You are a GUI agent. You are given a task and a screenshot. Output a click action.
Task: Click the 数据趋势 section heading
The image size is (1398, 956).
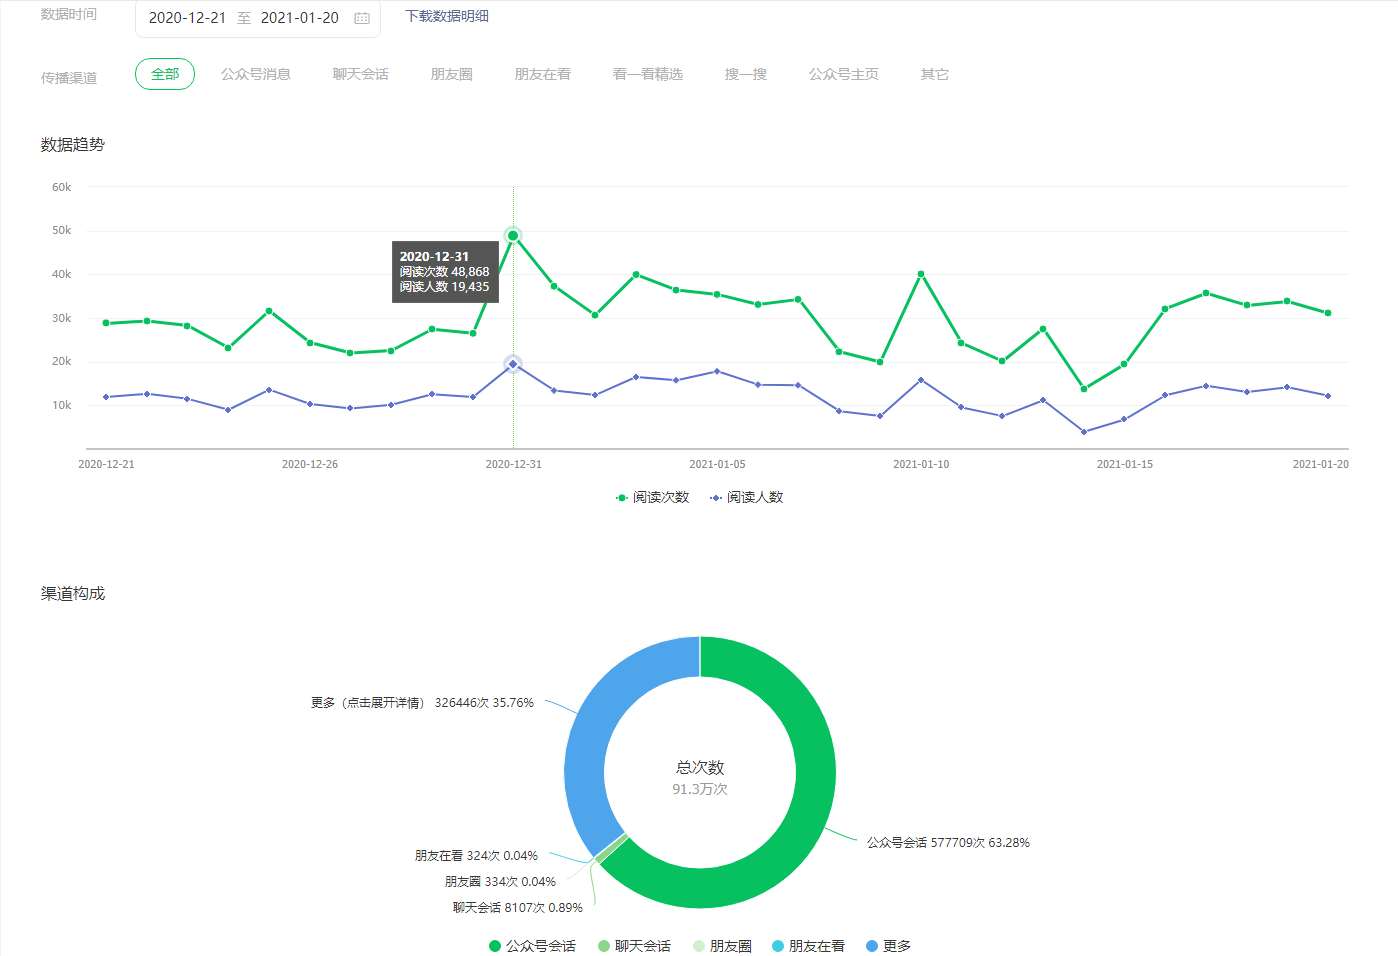tap(73, 145)
